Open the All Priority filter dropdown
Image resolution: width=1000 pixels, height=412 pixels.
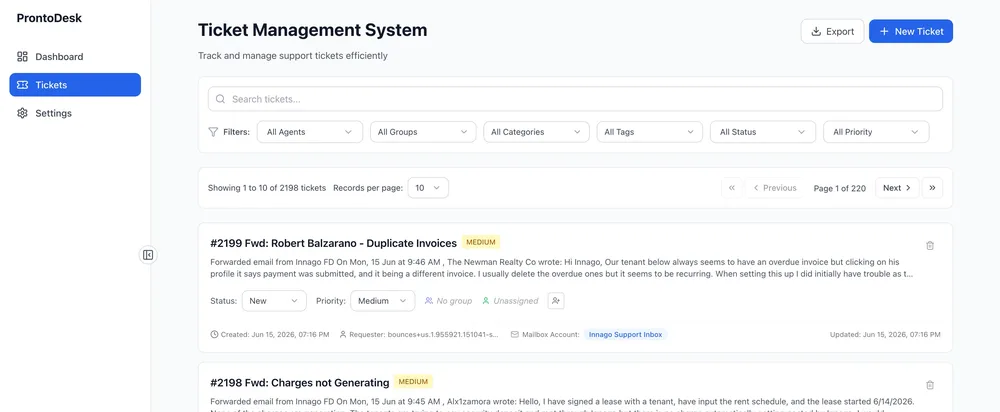point(876,132)
